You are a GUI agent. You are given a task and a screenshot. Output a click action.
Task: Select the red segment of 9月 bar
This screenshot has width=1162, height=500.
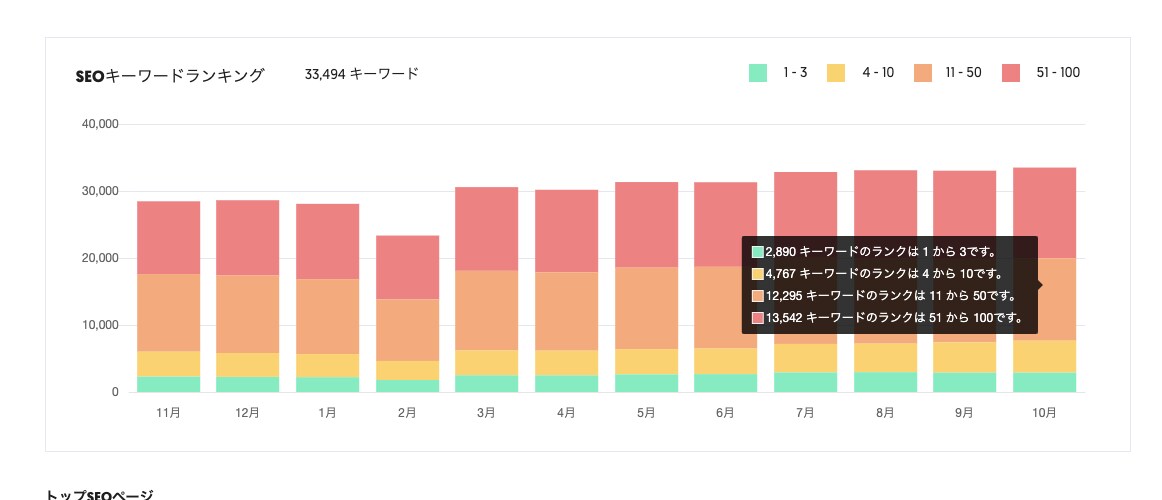964,202
